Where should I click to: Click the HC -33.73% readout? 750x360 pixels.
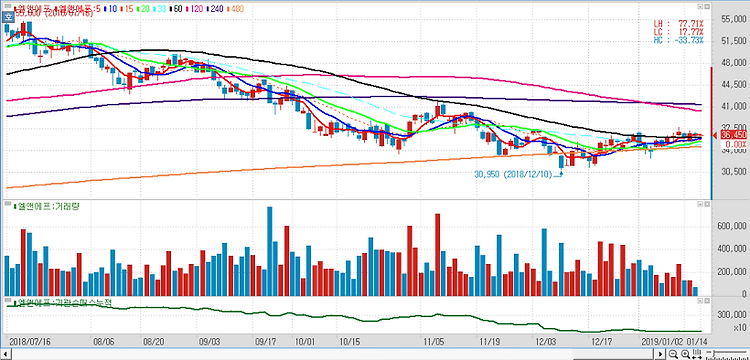(x=679, y=39)
